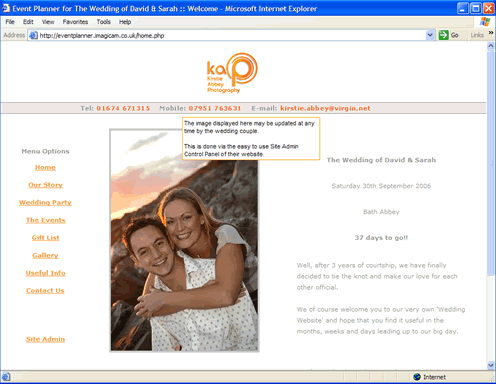Open the Contact Us link
Image resolution: width=496 pixels, height=384 pixels.
click(45, 291)
